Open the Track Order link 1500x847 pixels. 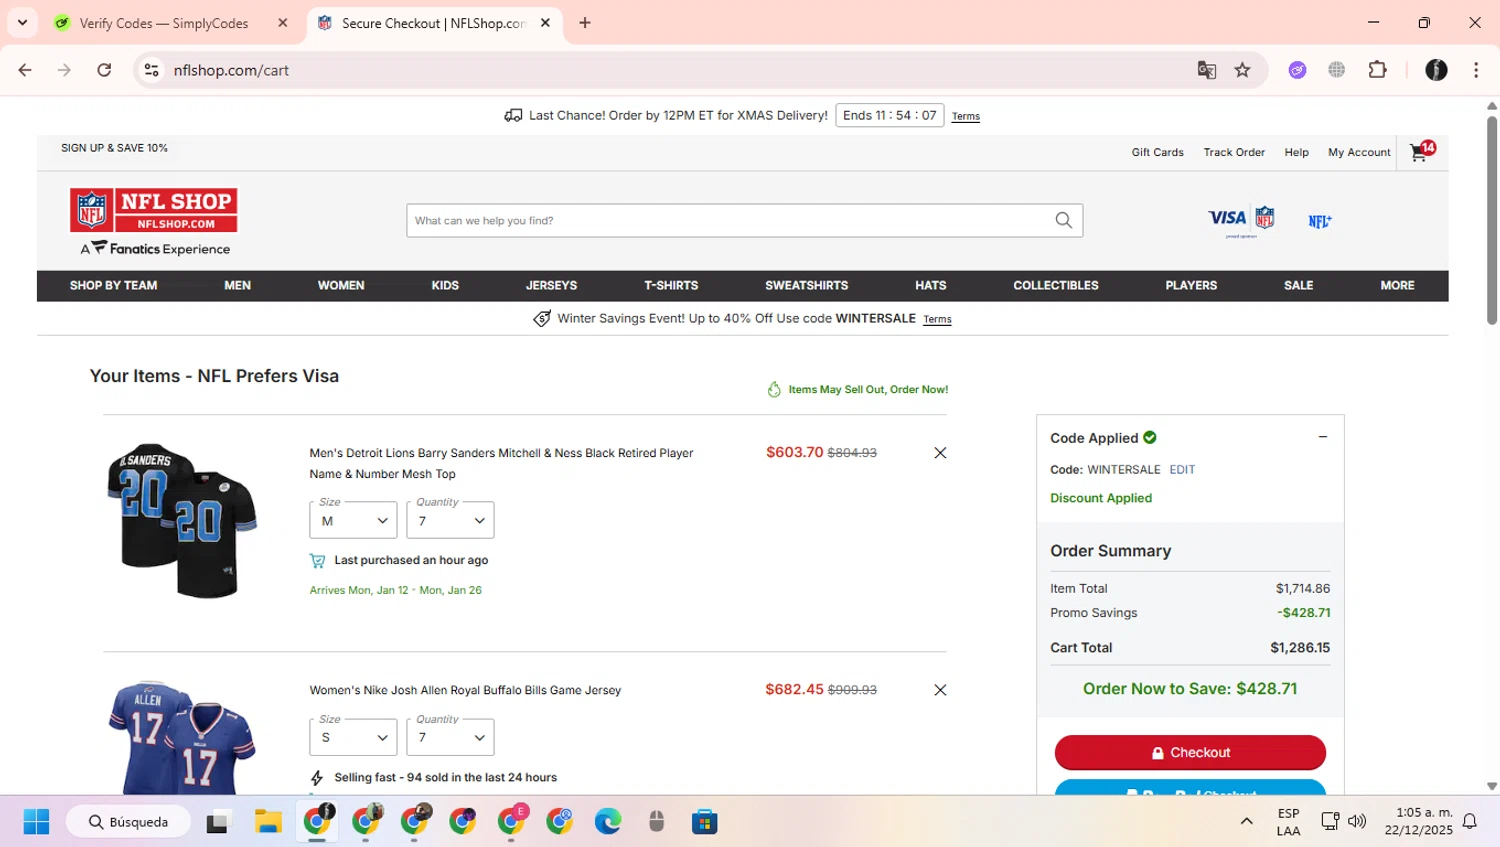[x=1234, y=152]
